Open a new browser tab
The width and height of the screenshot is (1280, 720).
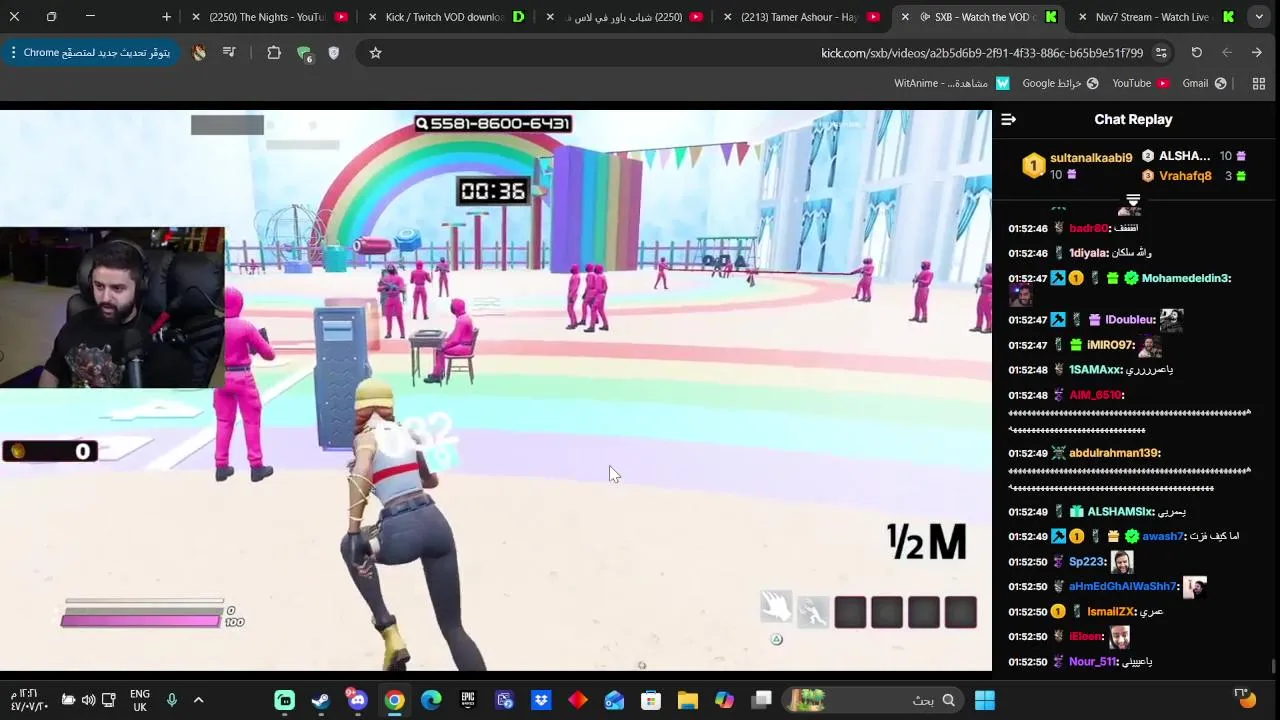(167, 17)
